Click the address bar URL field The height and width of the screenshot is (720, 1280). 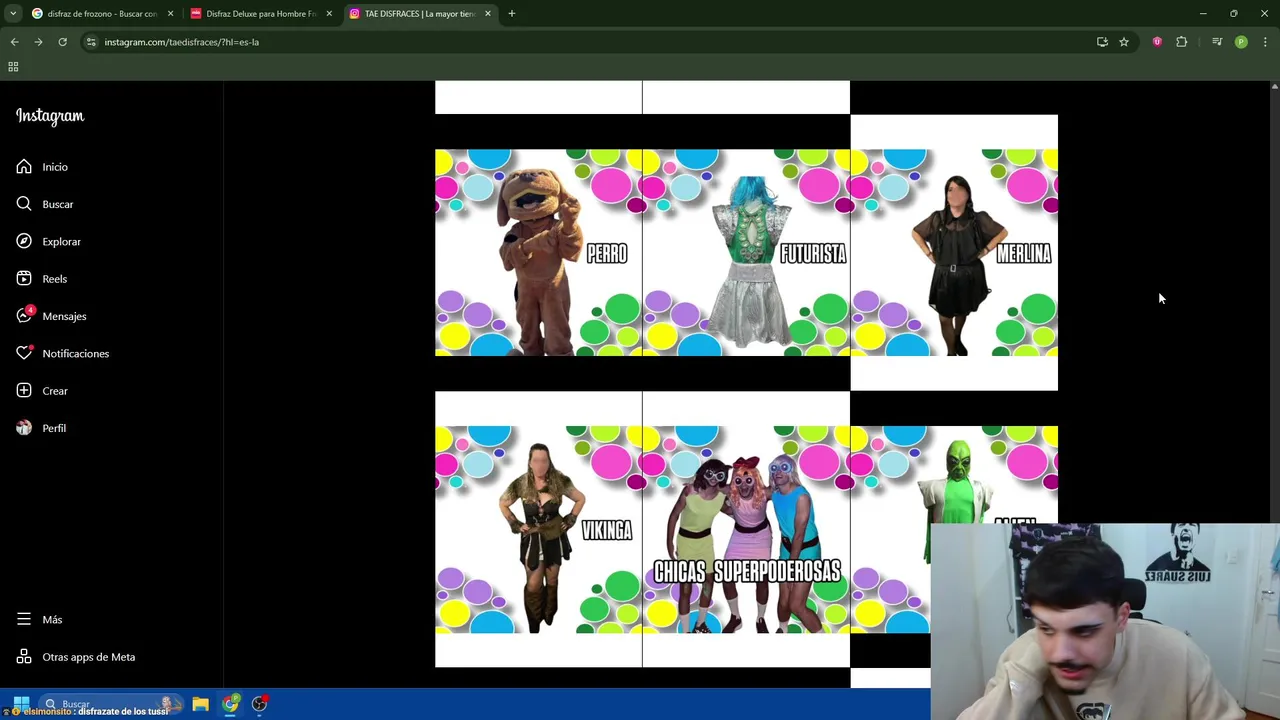click(x=590, y=42)
